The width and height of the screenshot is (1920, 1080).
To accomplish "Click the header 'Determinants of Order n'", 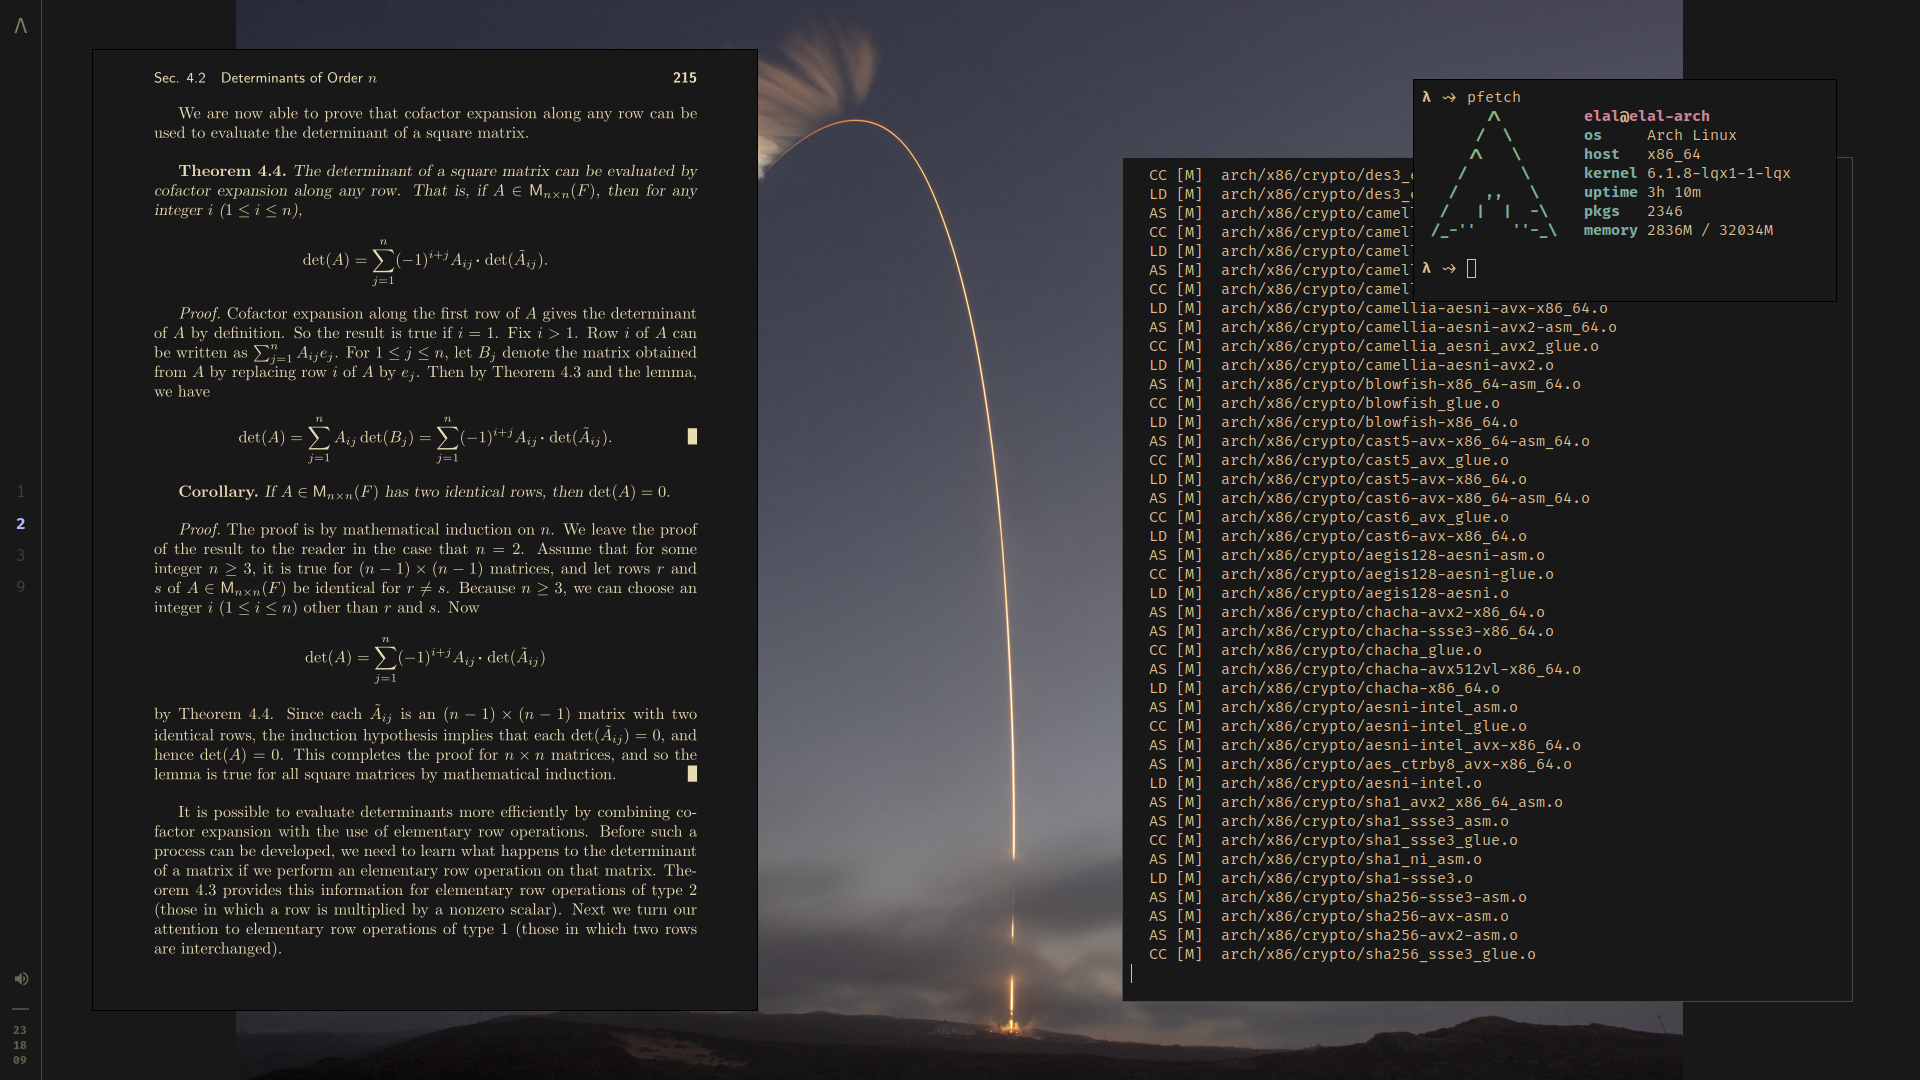I will [299, 78].
